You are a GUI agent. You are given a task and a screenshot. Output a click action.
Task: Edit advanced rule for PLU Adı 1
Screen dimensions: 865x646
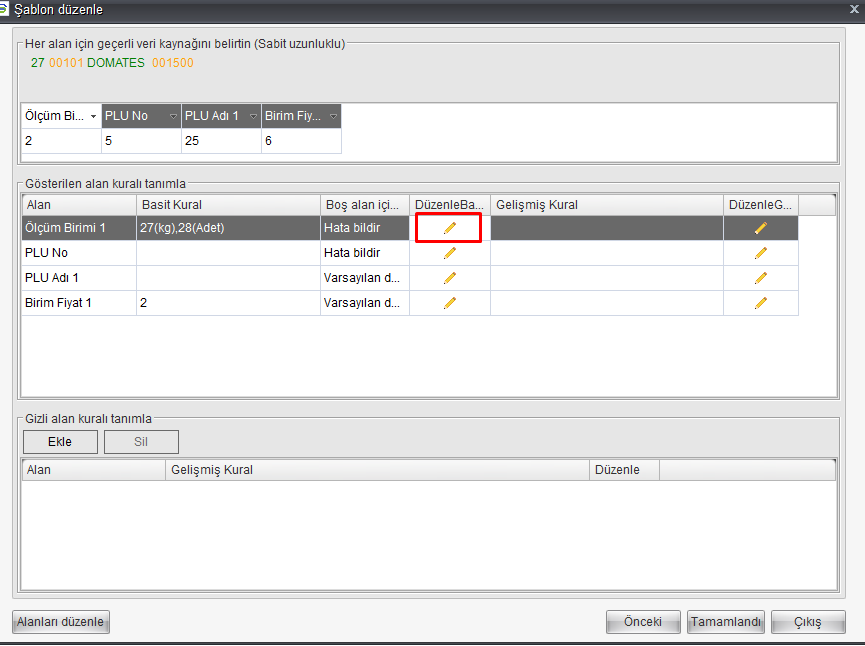point(761,277)
